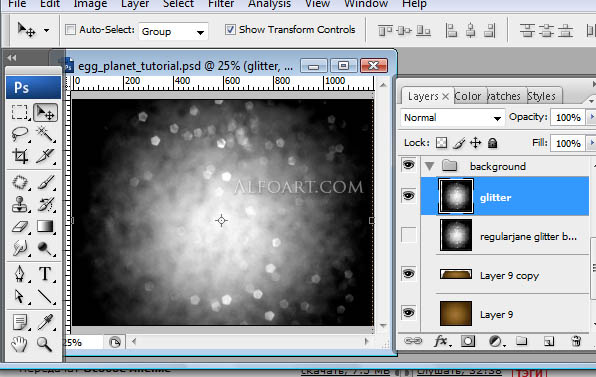Click the Opacity value field
This screenshot has width=596, height=377.
tap(568, 118)
